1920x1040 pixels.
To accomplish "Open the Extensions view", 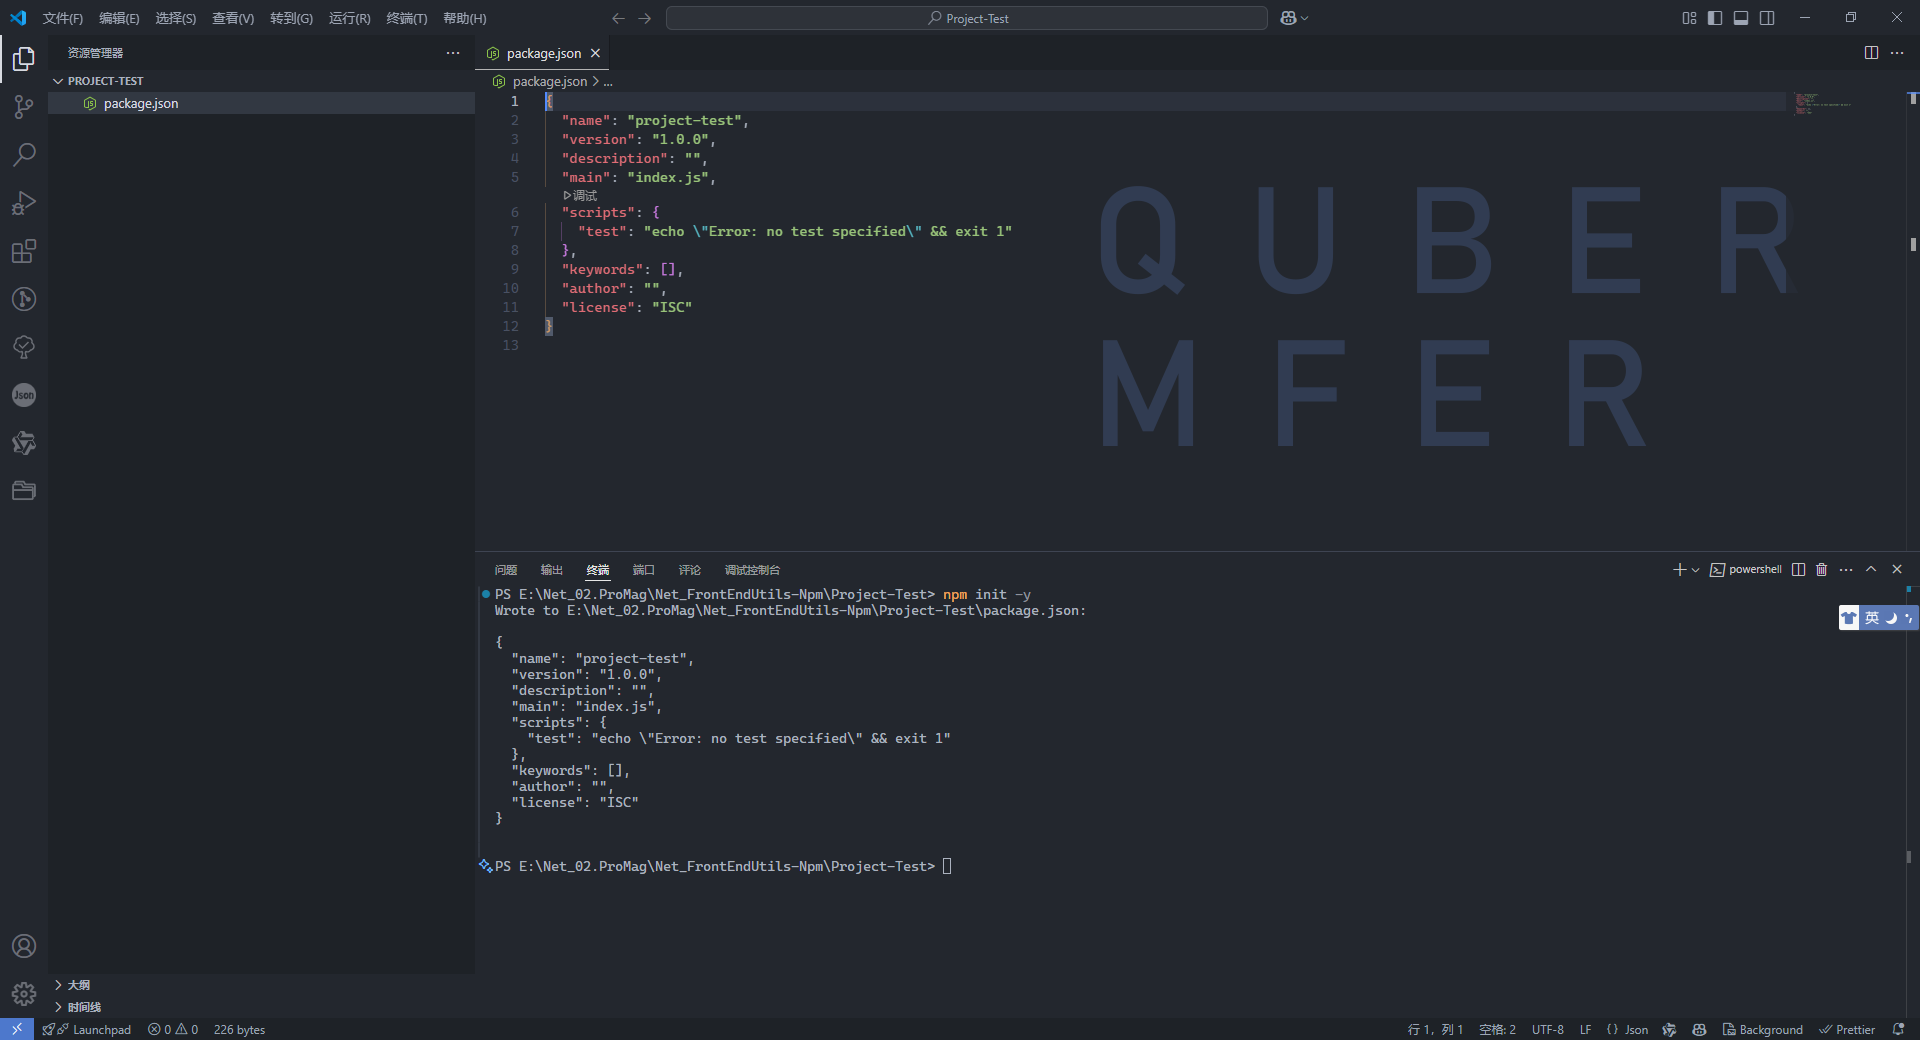I will point(24,251).
